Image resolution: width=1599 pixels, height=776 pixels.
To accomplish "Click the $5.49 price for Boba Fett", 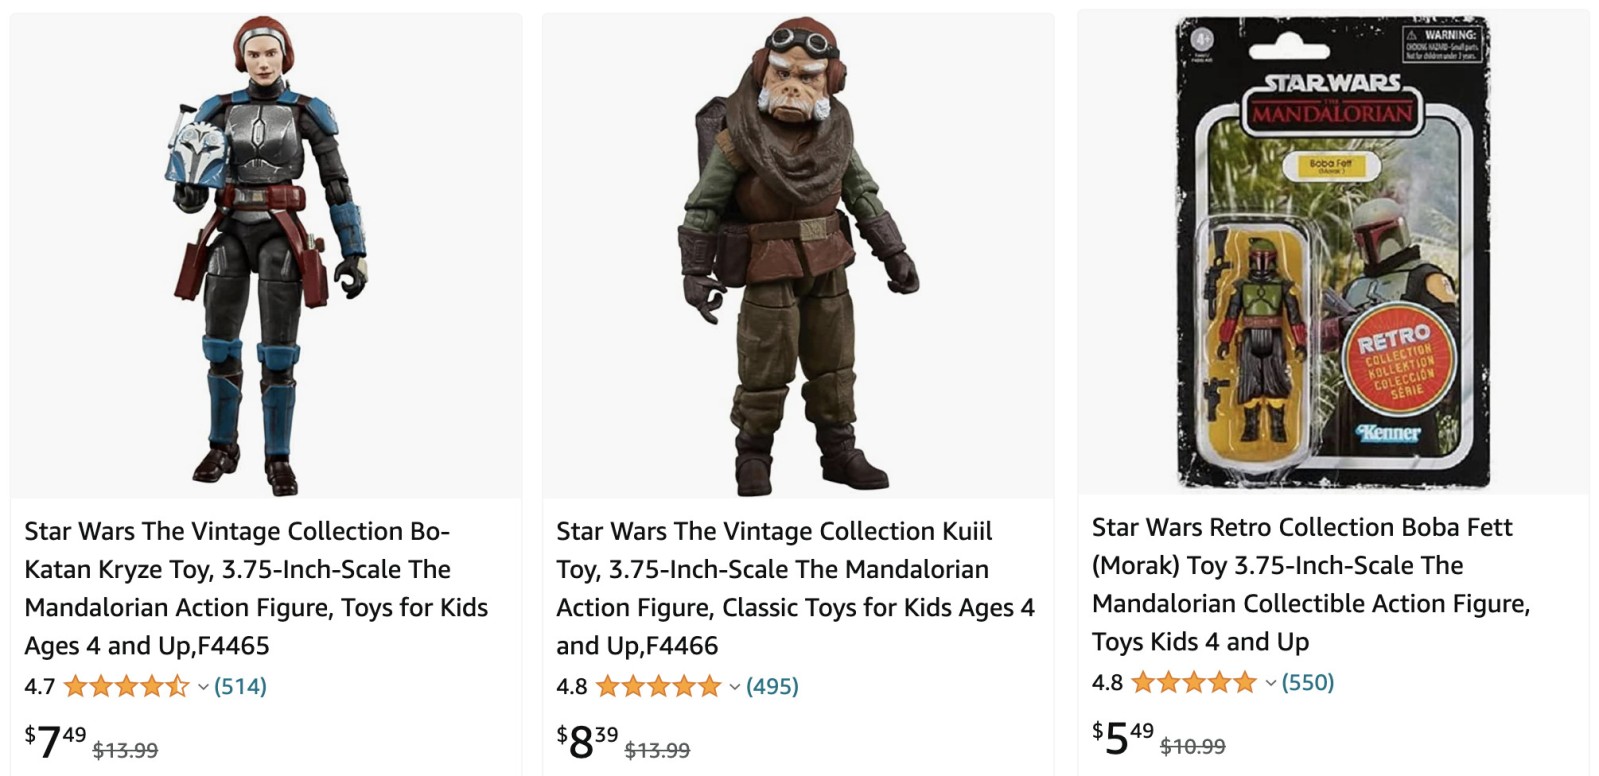I will (x=1123, y=738).
